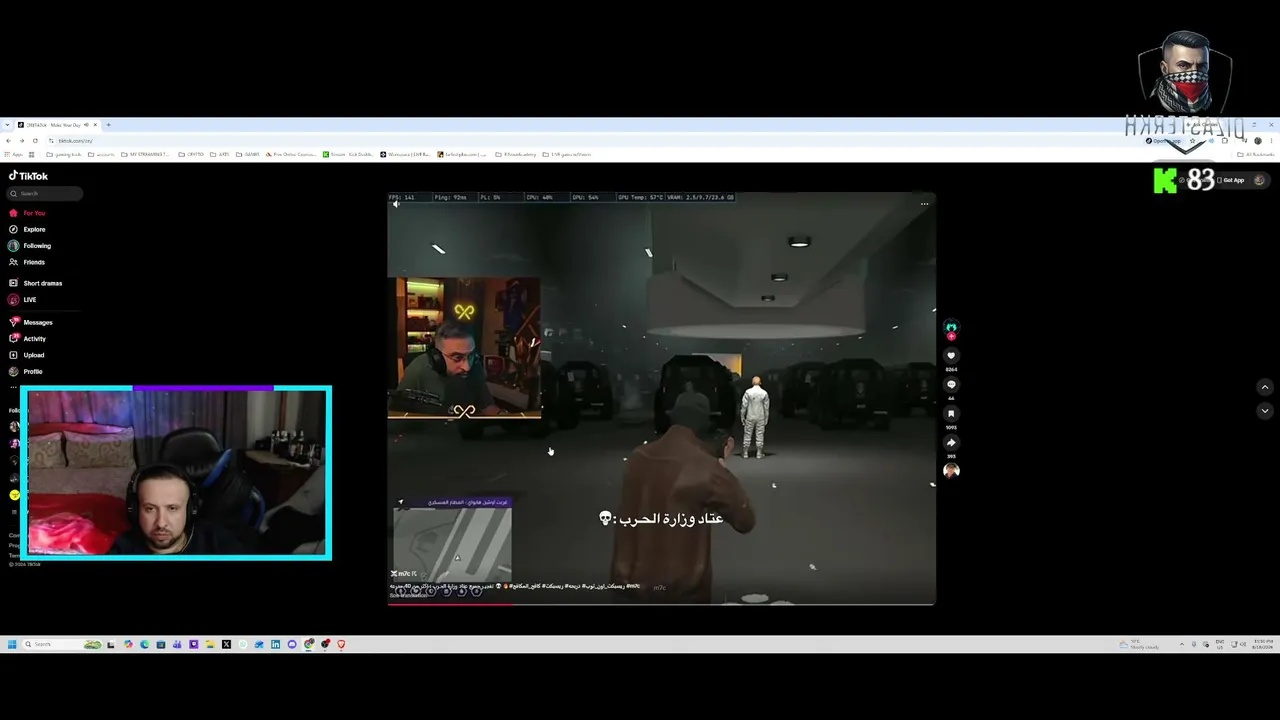Open the Friends section
Screen dimensions: 1280x720
(28, 262)
